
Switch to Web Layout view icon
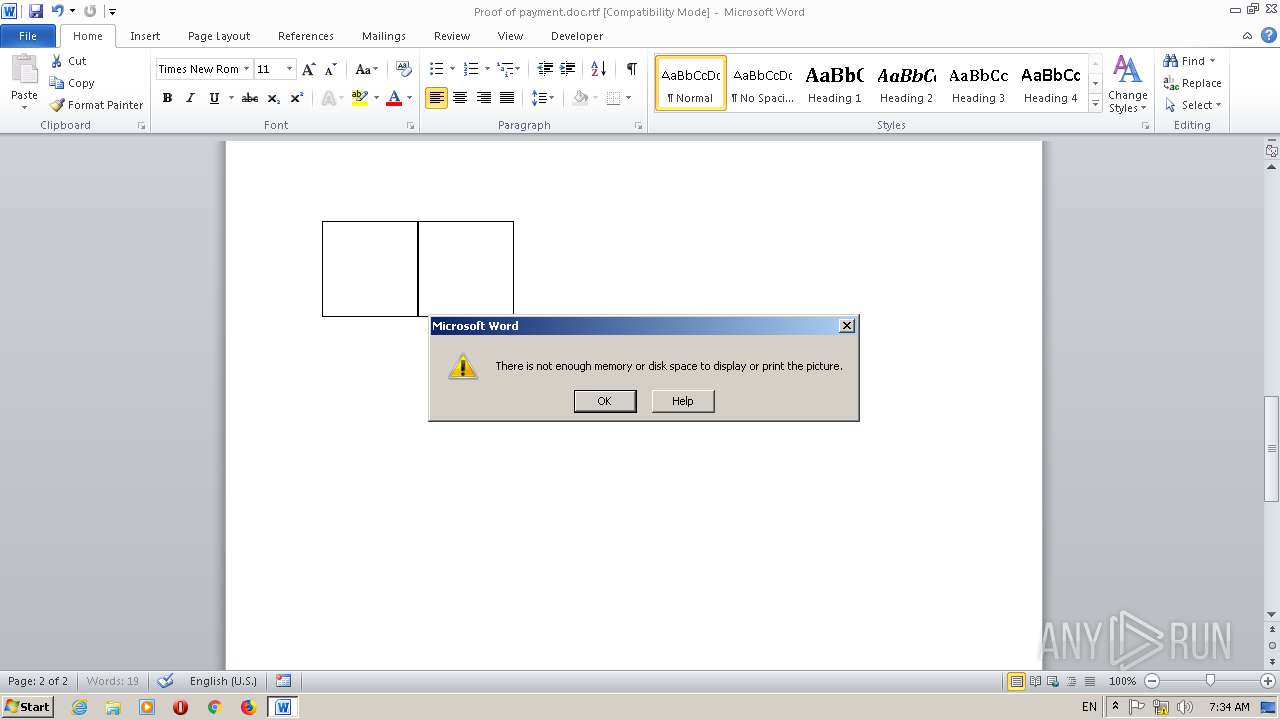(1052, 681)
